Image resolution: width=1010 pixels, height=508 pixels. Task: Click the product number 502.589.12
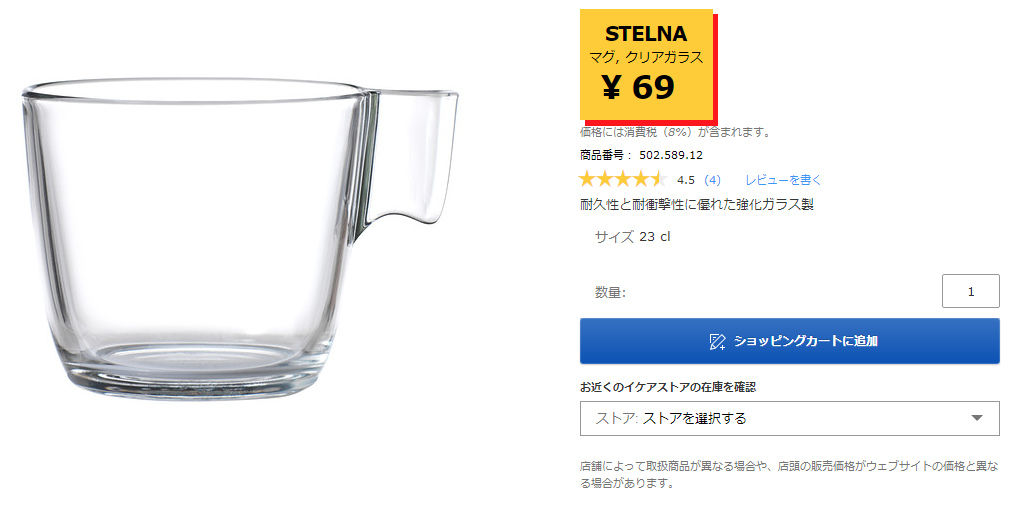click(x=671, y=155)
